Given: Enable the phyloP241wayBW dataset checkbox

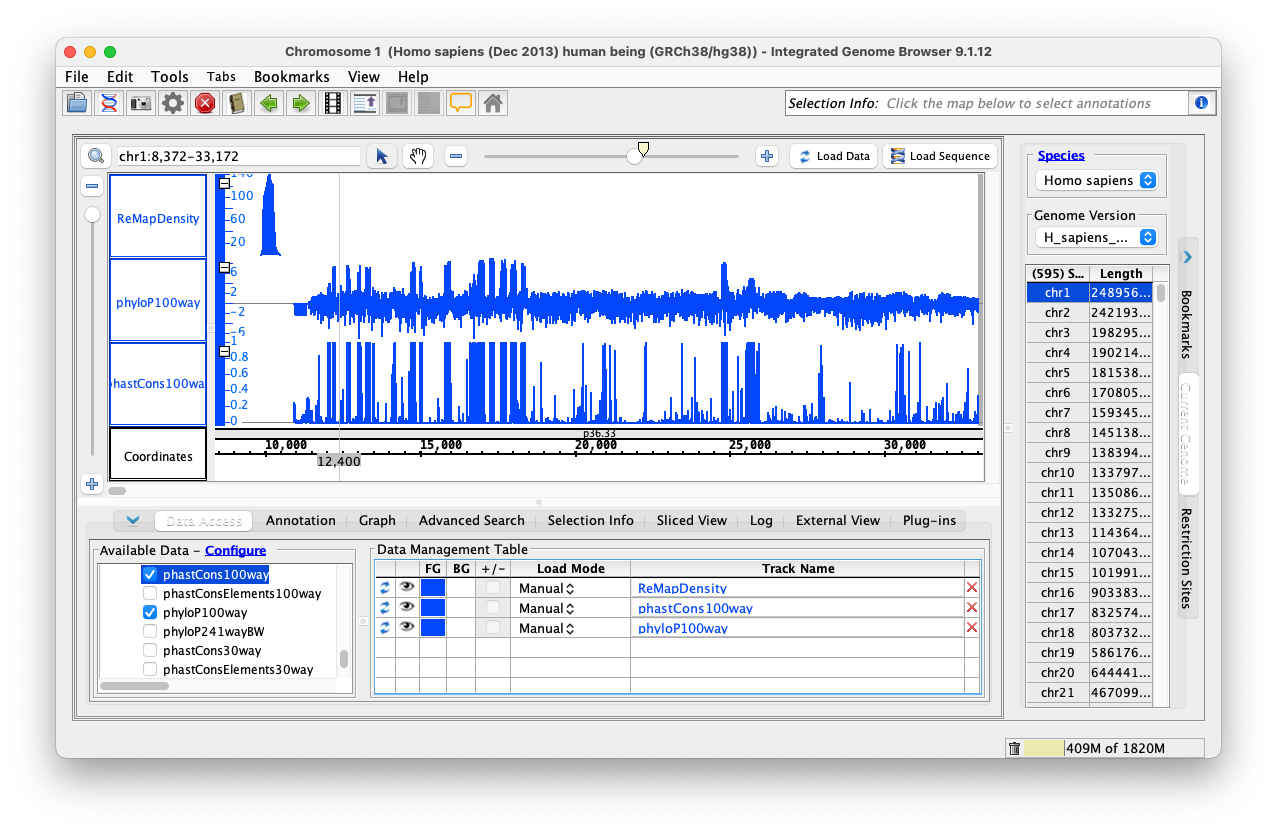Looking at the screenshot, I should click(x=150, y=631).
